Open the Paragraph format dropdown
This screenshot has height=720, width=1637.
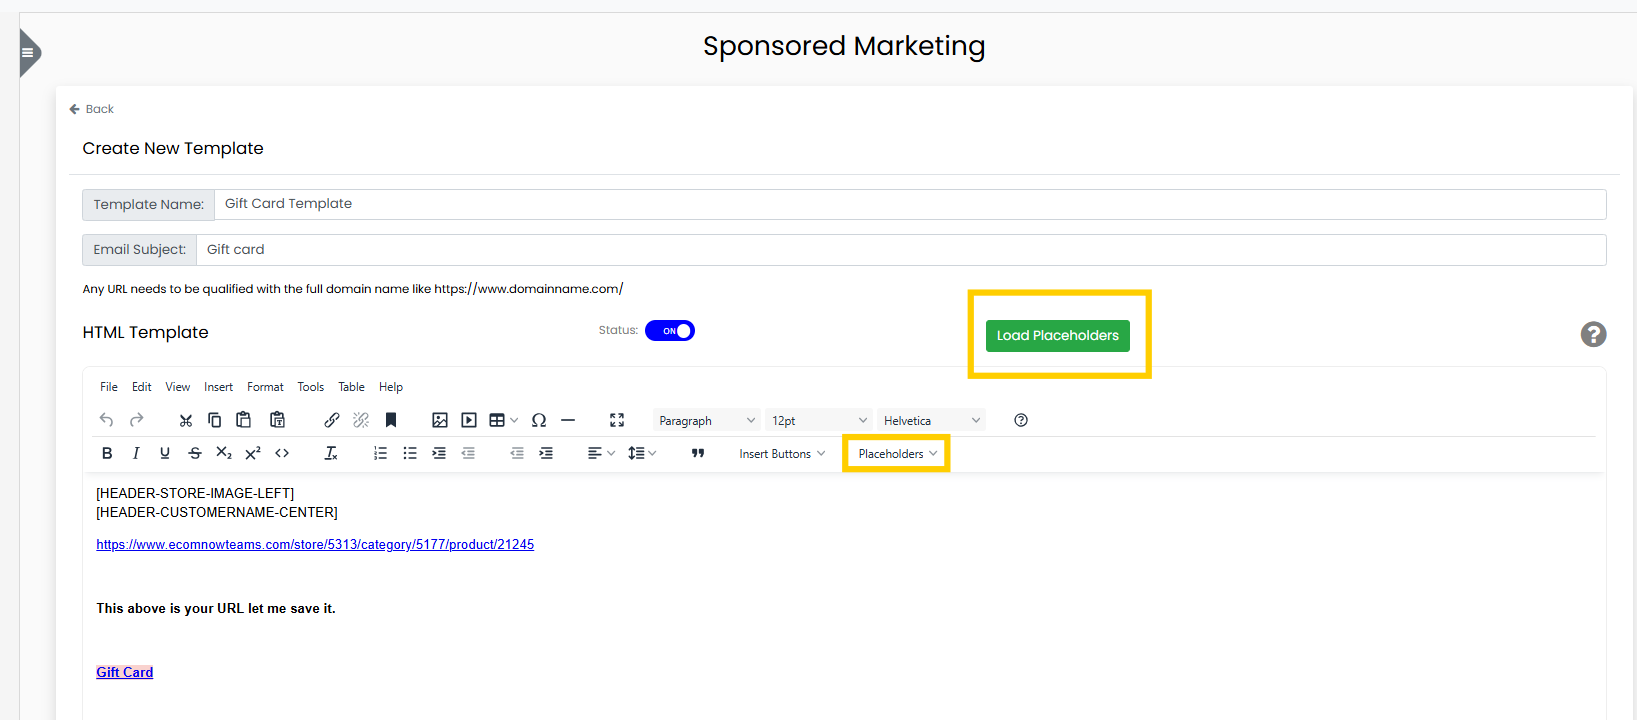[706, 421]
